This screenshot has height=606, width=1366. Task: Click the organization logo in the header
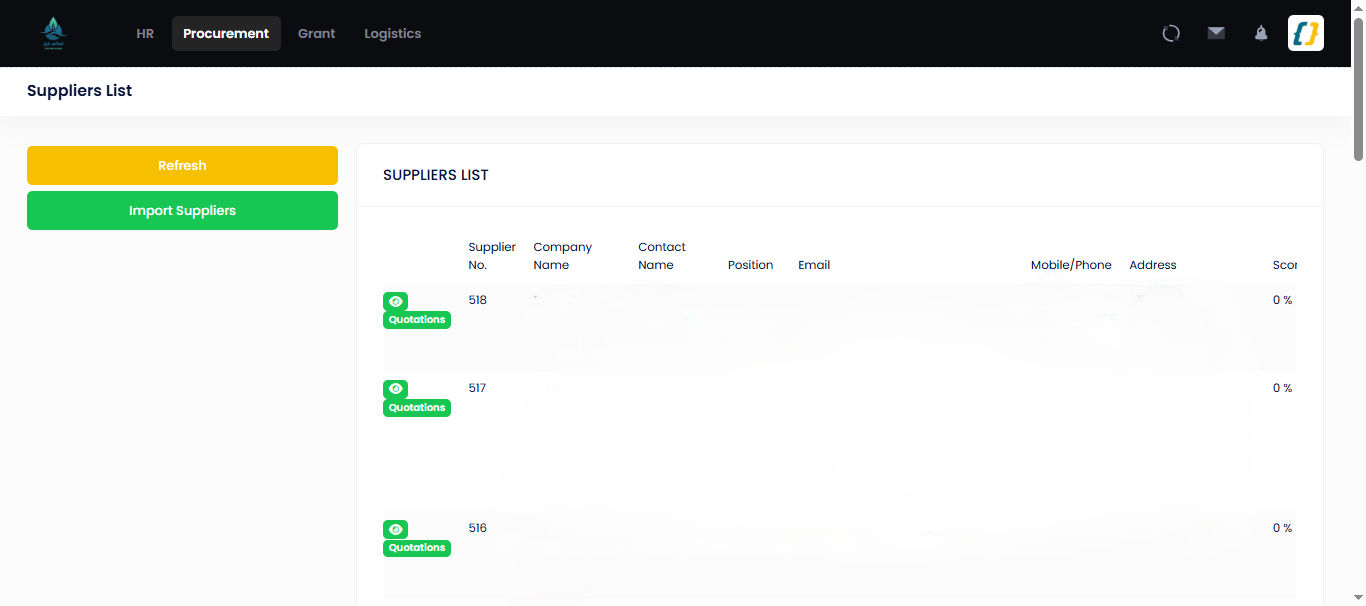[53, 33]
